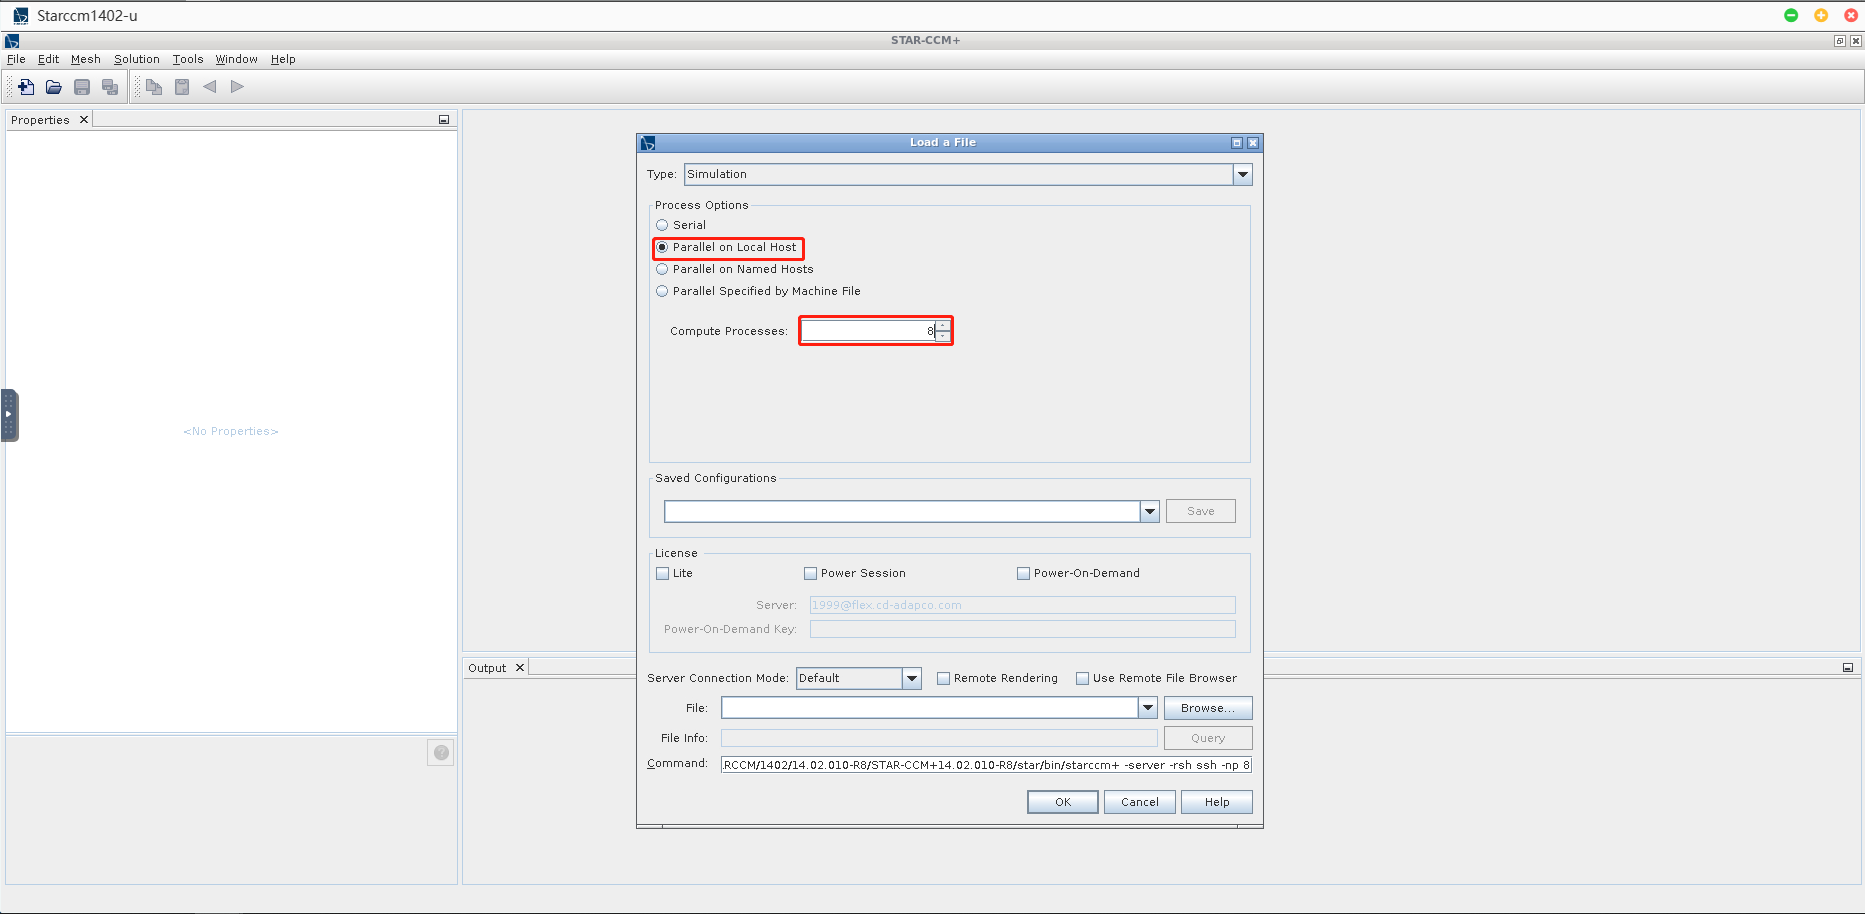This screenshot has width=1865, height=914.
Task: Open the Window menu
Action: click(x=237, y=59)
